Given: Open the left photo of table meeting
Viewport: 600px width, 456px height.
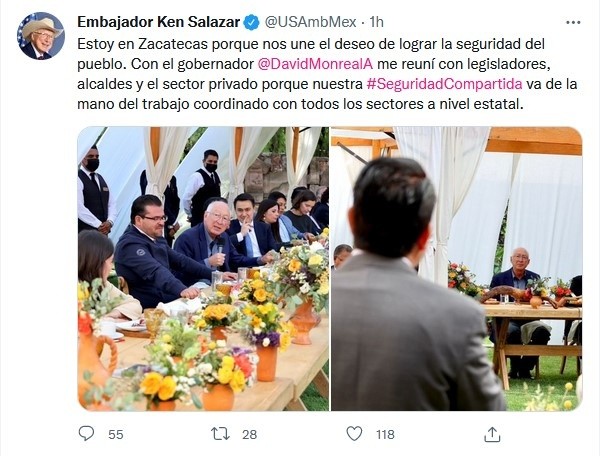Looking at the screenshot, I should (203, 269).
